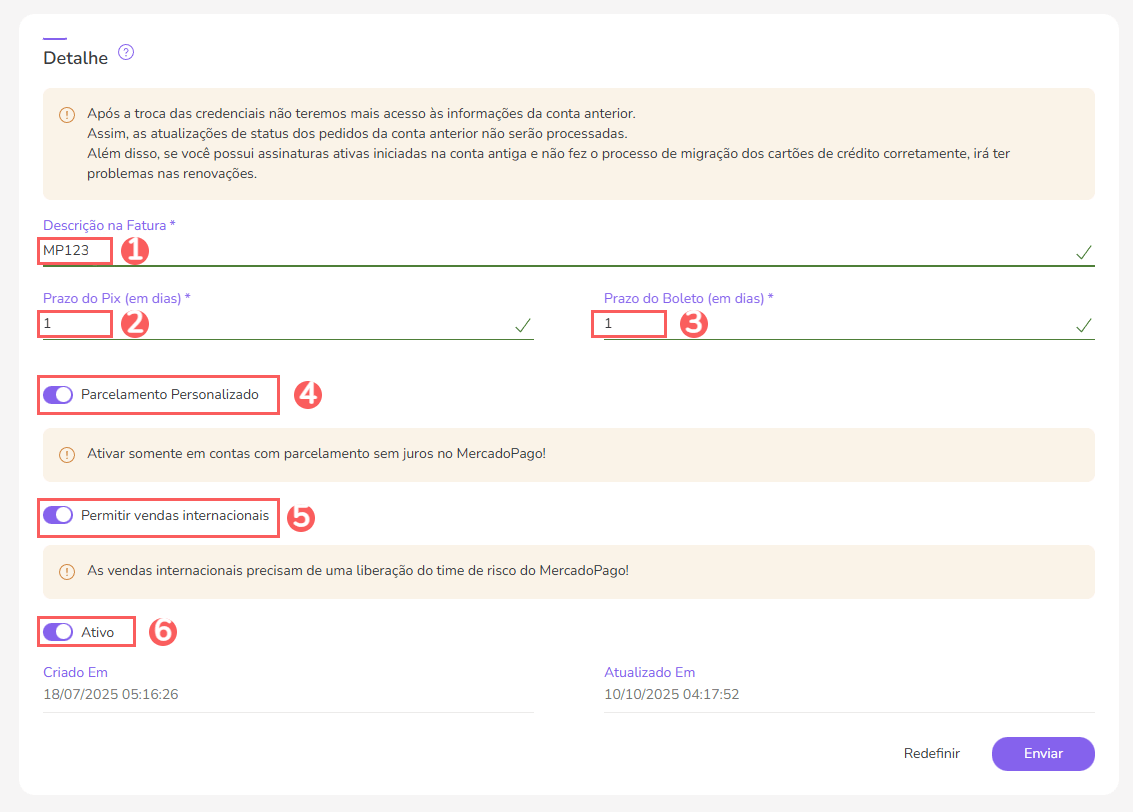Viewport: 1133px width, 812px height.
Task: Disable the Parcelamento Personalizado toggle
Action: [58, 395]
